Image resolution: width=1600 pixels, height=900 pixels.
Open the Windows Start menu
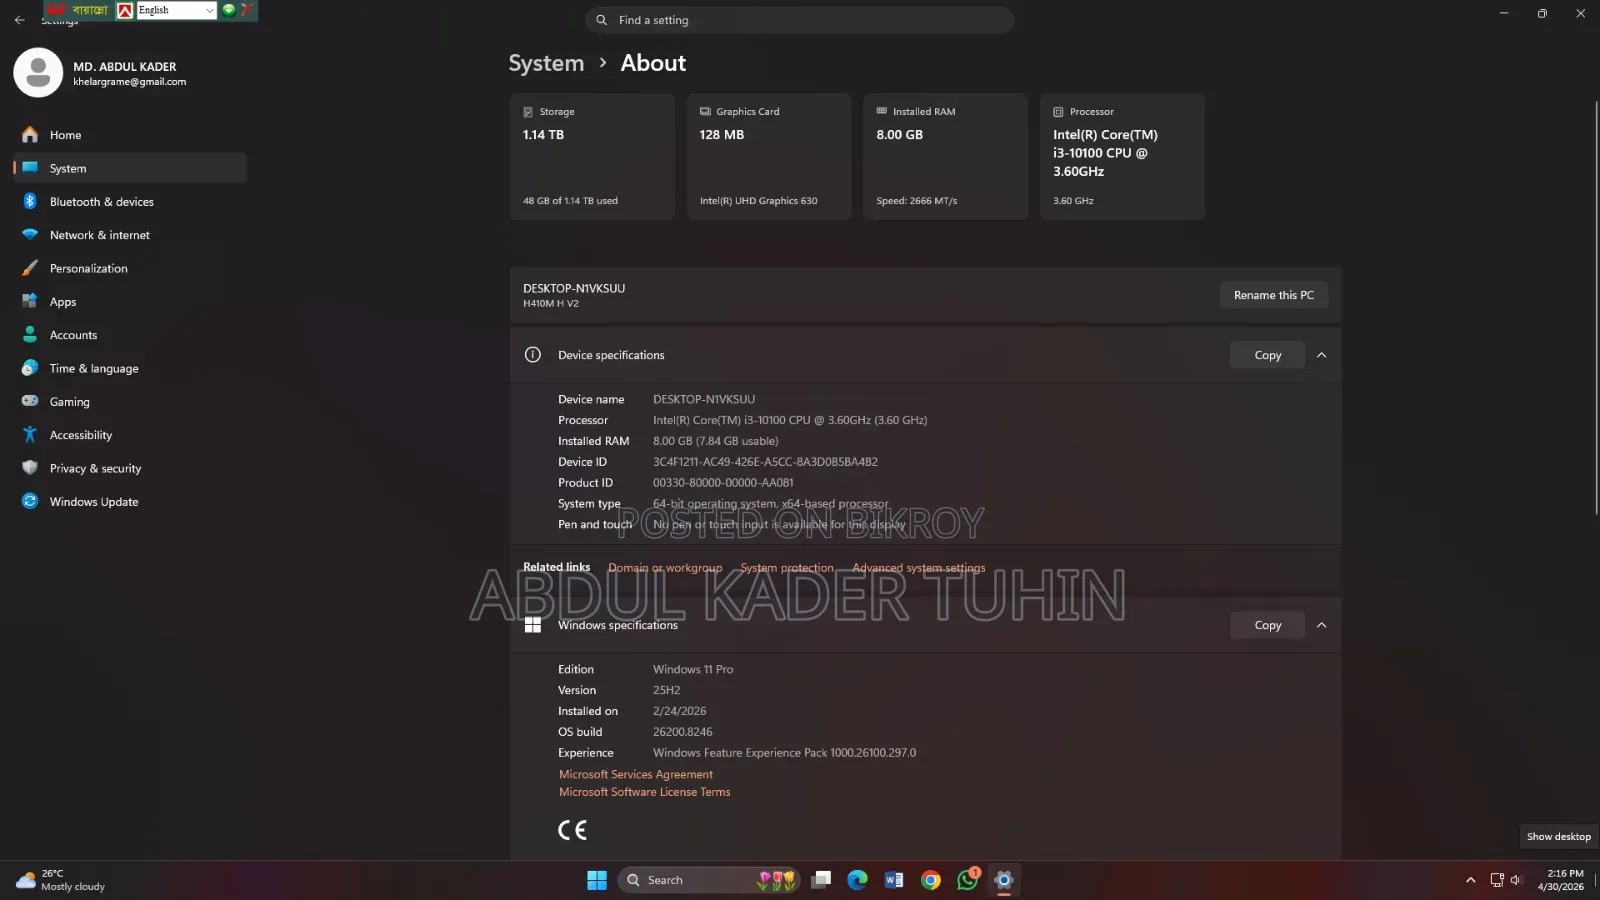pyautogui.click(x=597, y=880)
